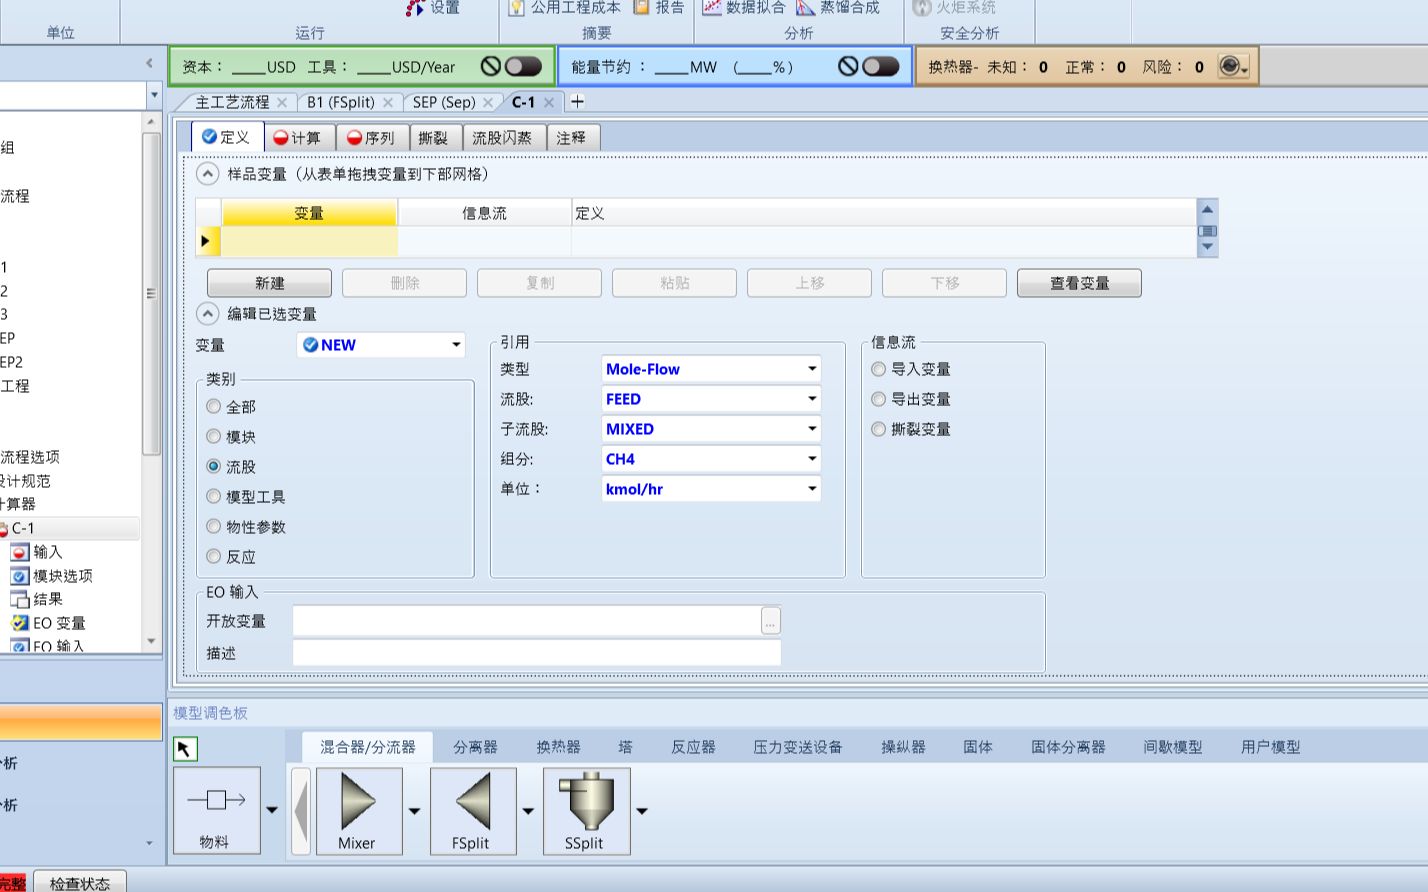Image resolution: width=1428 pixels, height=892 pixels.
Task: Open the 子流股 MIXED dropdown
Action: click(812, 429)
